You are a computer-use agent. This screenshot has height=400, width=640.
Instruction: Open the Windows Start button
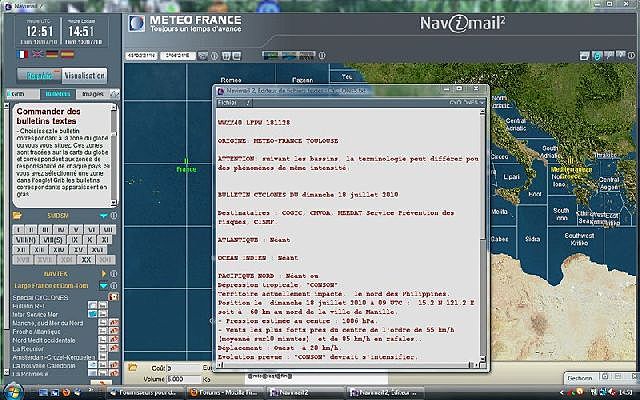point(12,392)
